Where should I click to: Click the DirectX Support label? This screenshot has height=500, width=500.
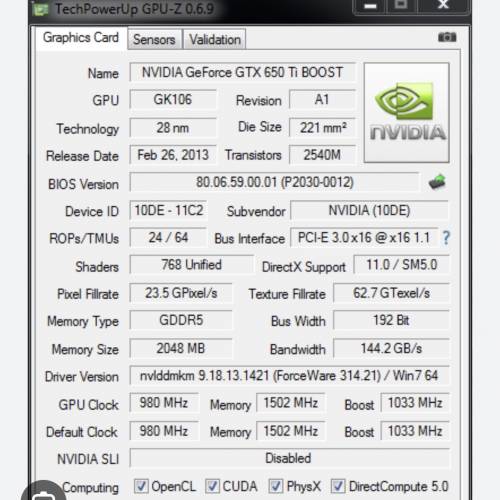point(304,267)
